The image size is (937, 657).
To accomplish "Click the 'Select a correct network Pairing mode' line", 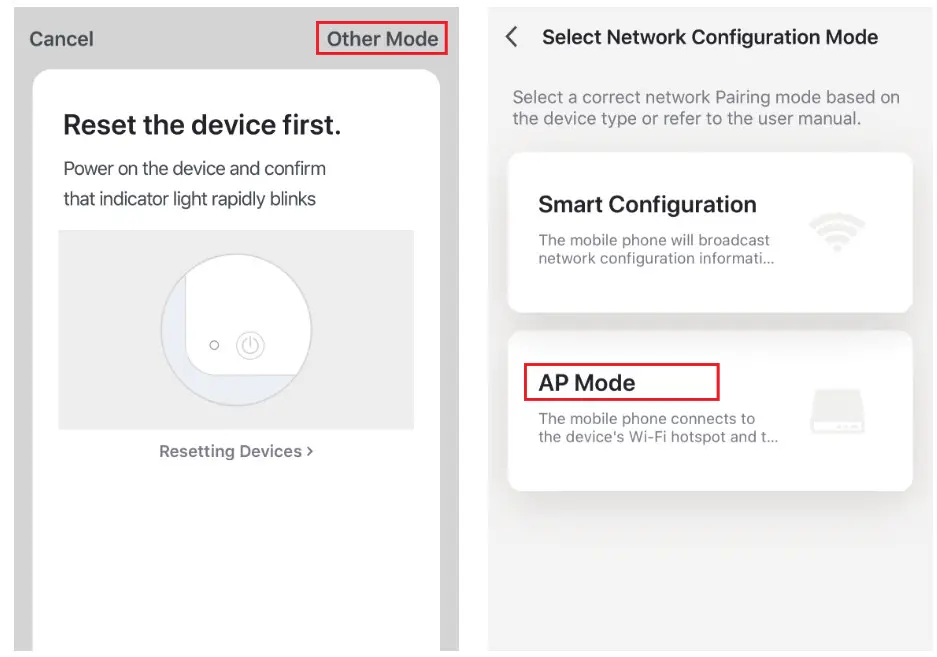I will click(x=706, y=98).
